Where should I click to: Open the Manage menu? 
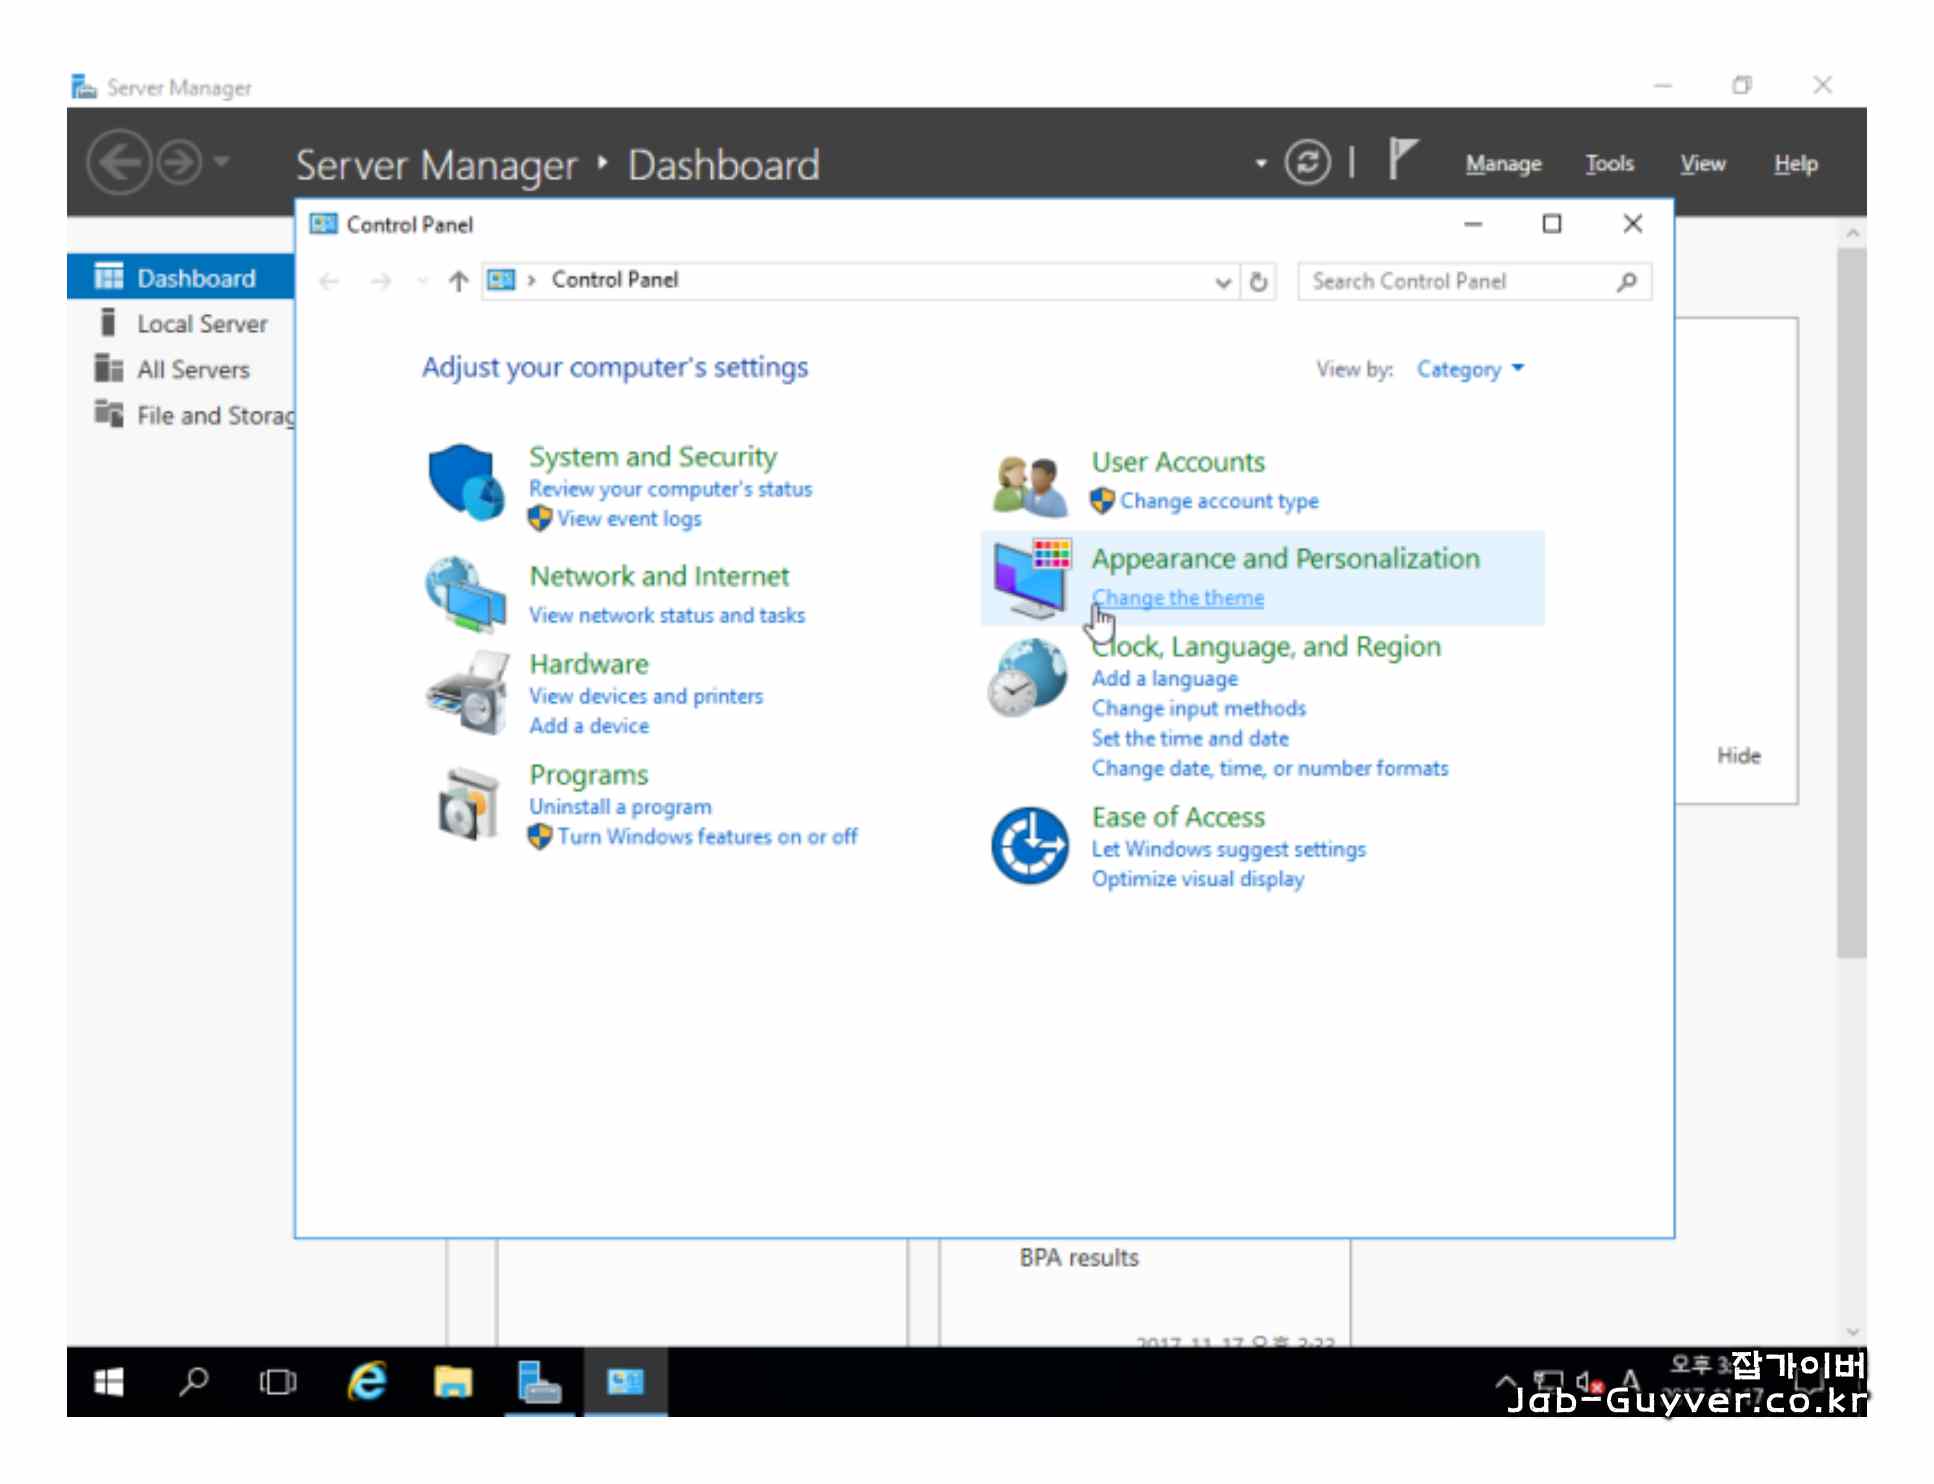[x=1502, y=164]
